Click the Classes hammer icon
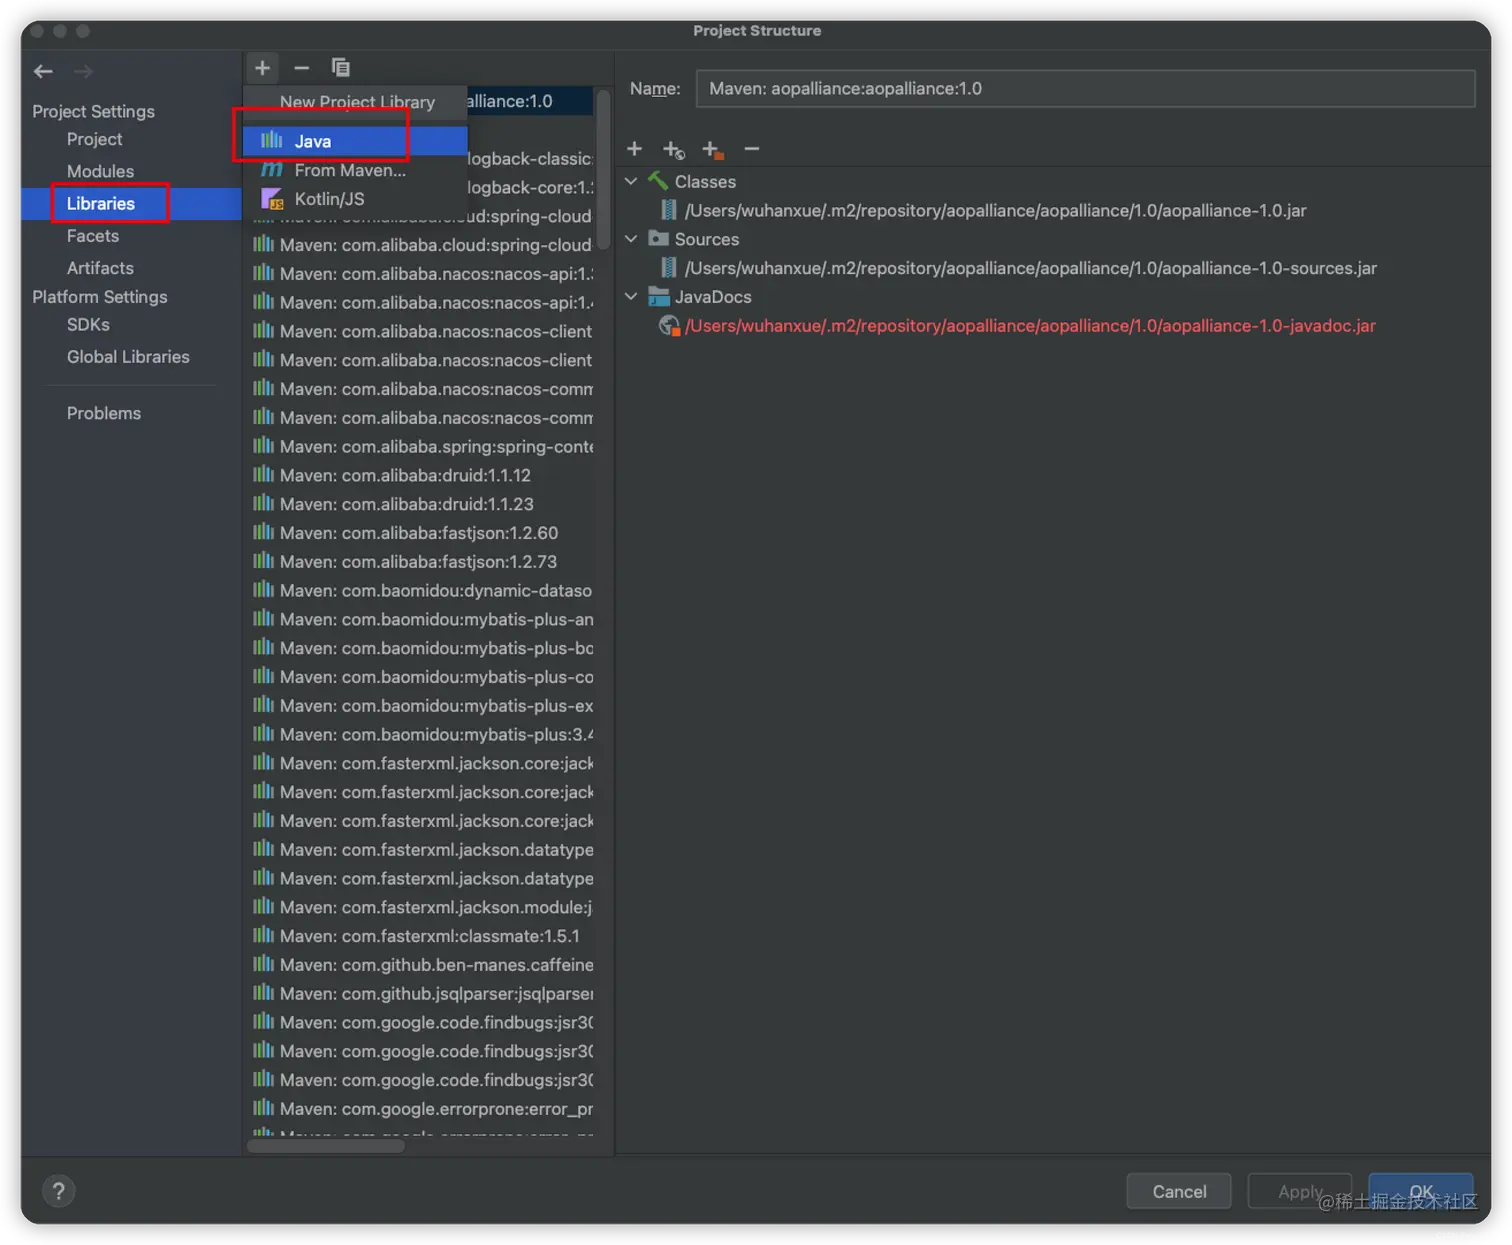 pos(658,181)
